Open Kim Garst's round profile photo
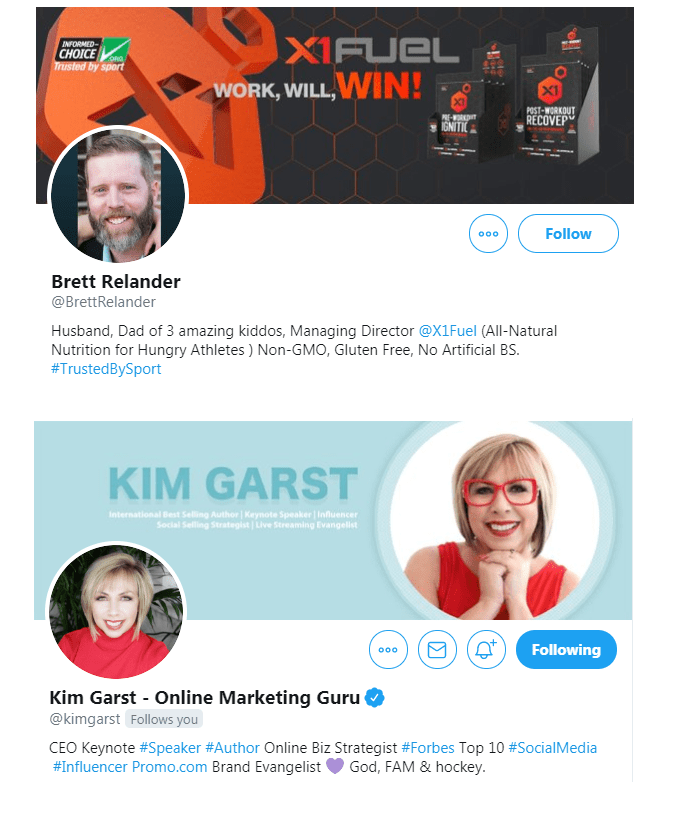Screen dimensions: 698x838 pyautogui.click(x=116, y=611)
